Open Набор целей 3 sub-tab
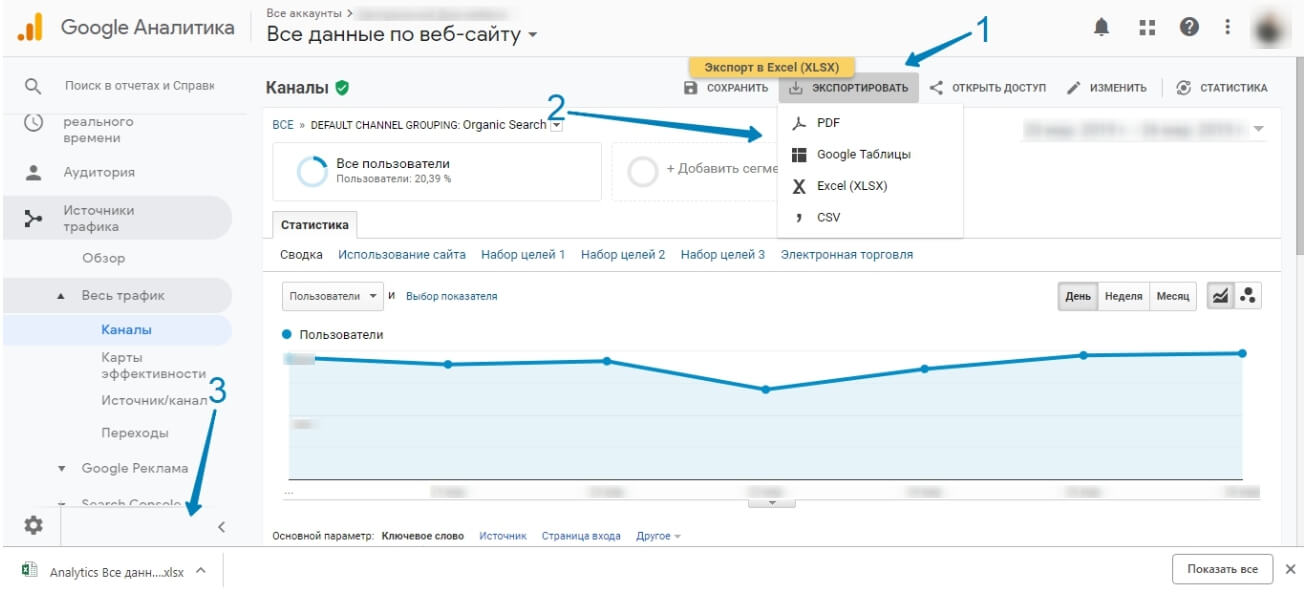The height and width of the screenshot is (592, 1304). coord(723,254)
